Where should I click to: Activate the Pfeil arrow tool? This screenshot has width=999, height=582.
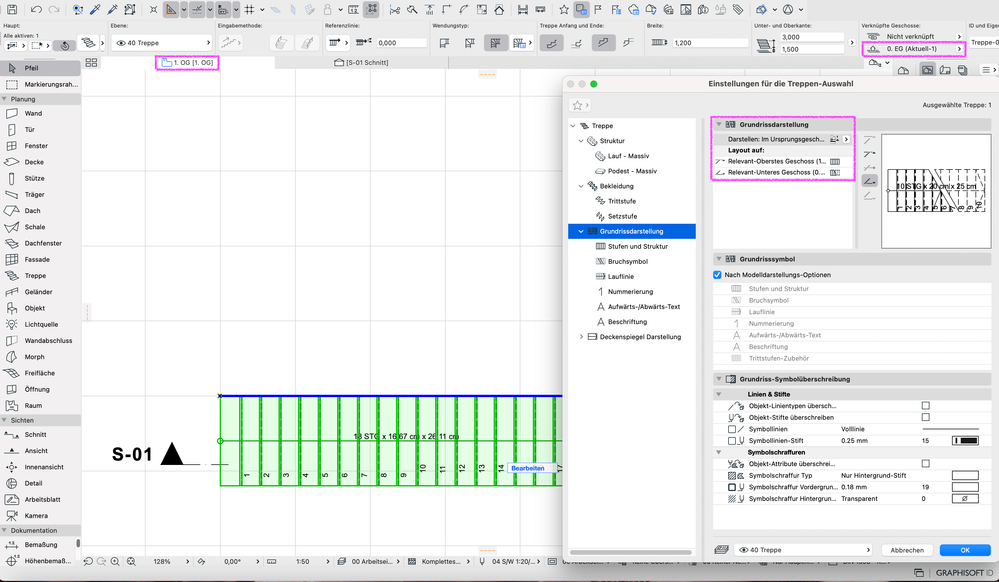(32, 68)
